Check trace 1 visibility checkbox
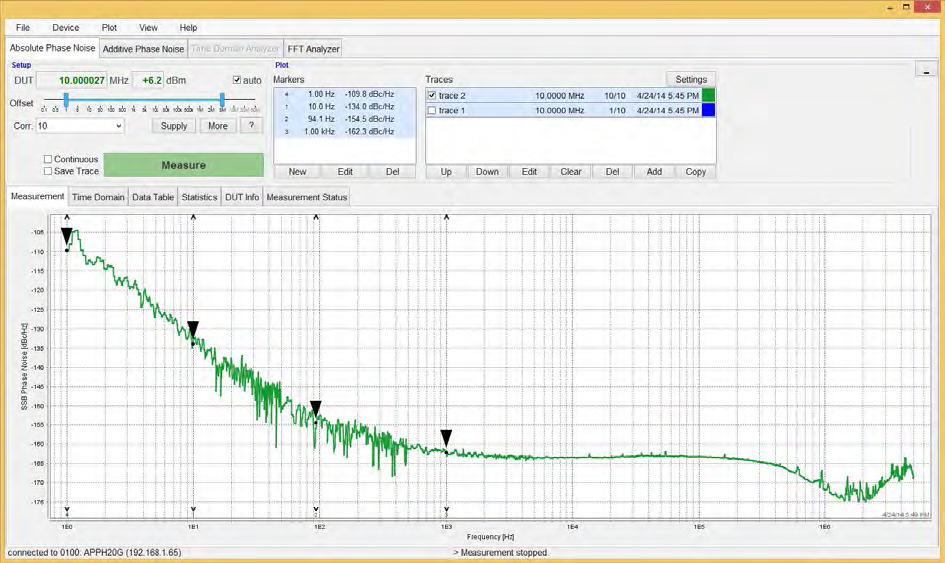 coord(432,110)
